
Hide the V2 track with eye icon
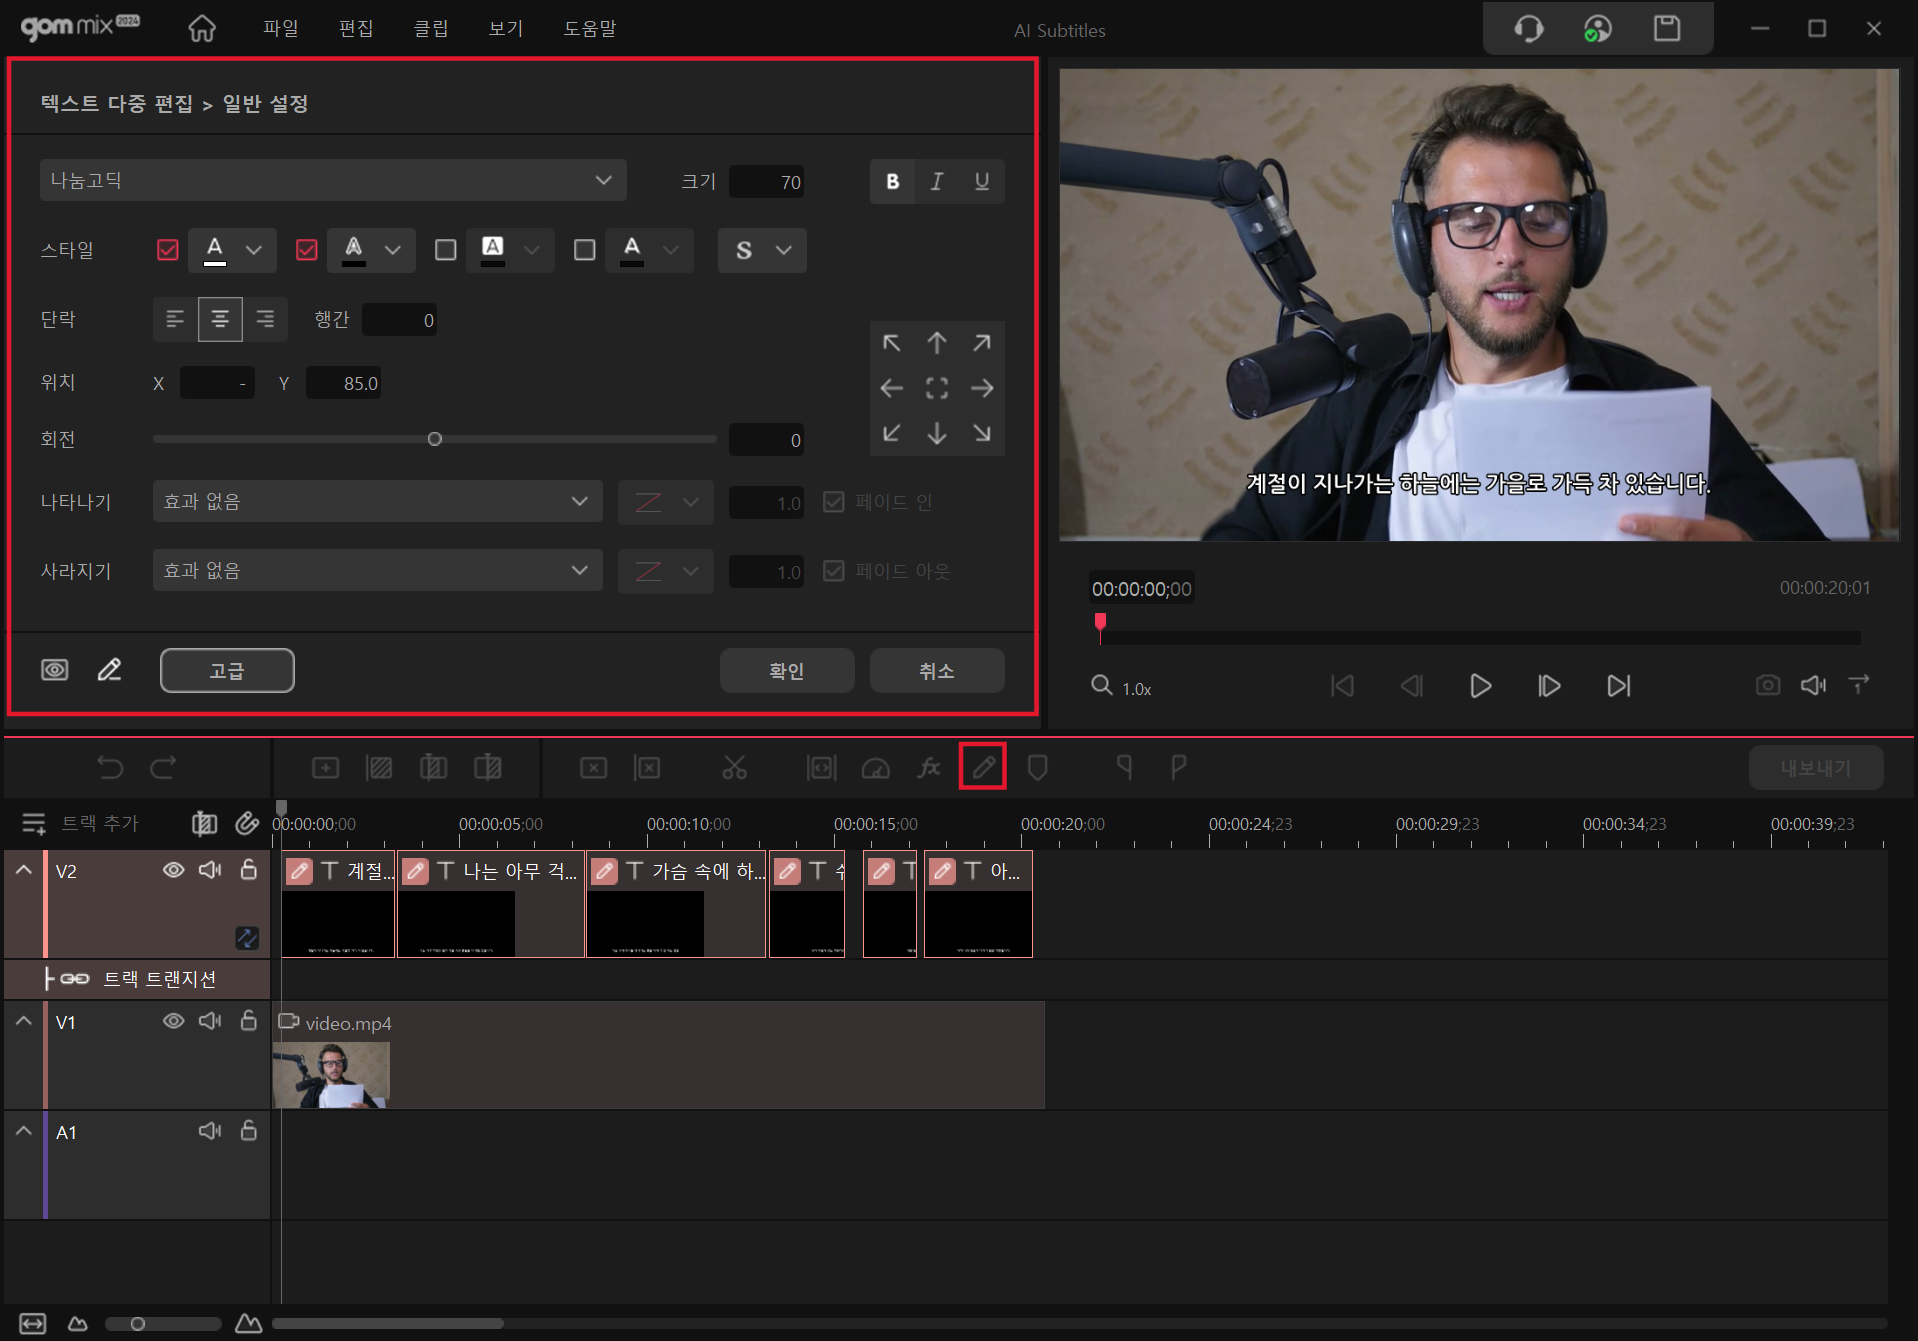click(x=173, y=870)
